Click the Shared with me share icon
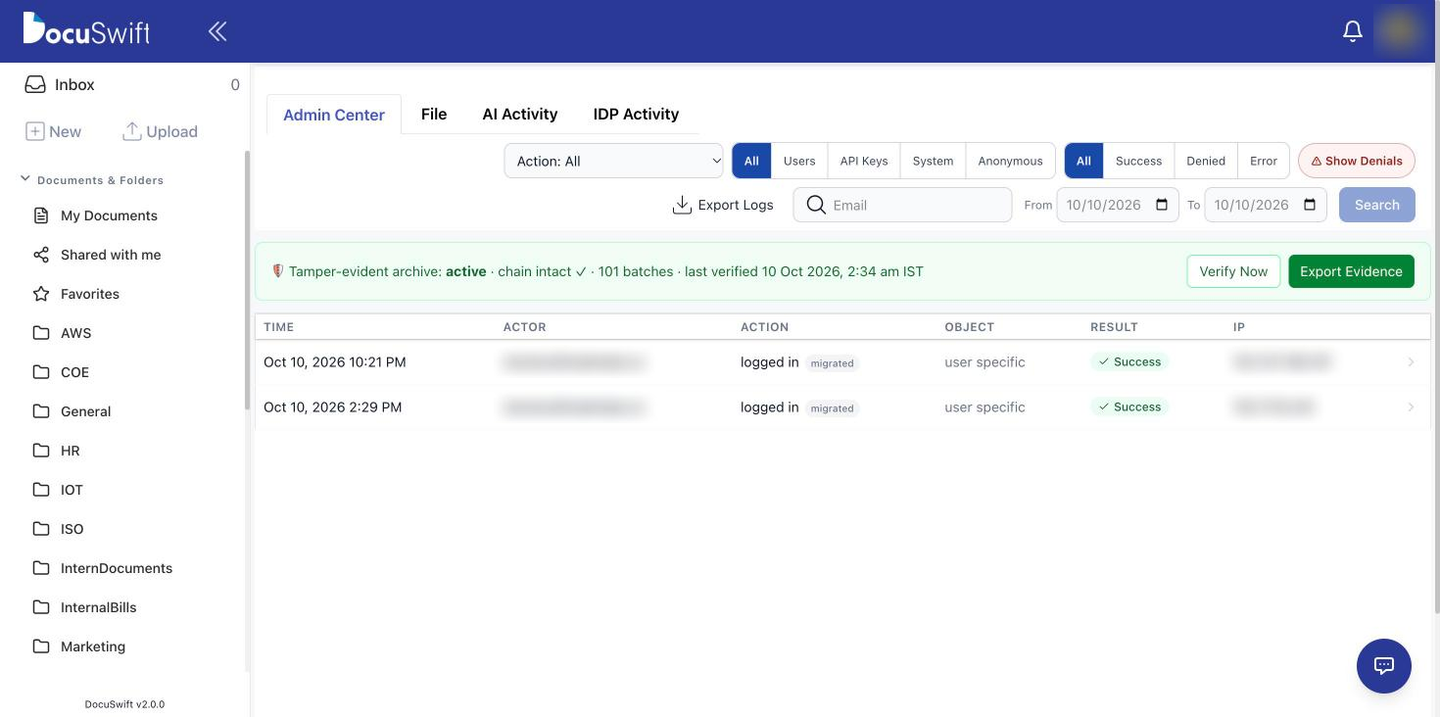Screen dimensions: 1440x717 41,254
